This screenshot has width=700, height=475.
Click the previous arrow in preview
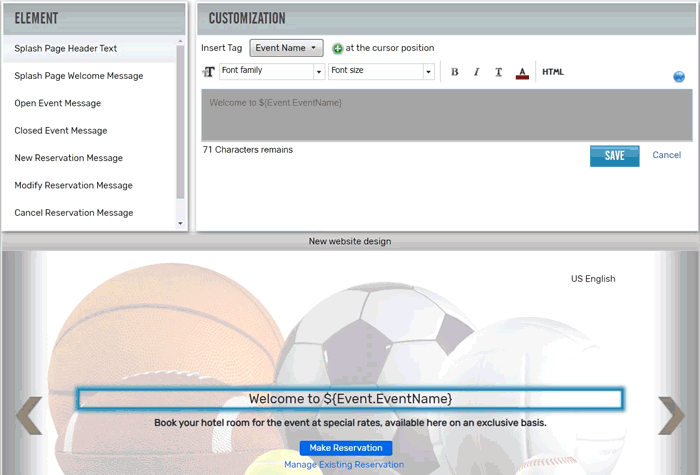pyautogui.click(x=29, y=415)
